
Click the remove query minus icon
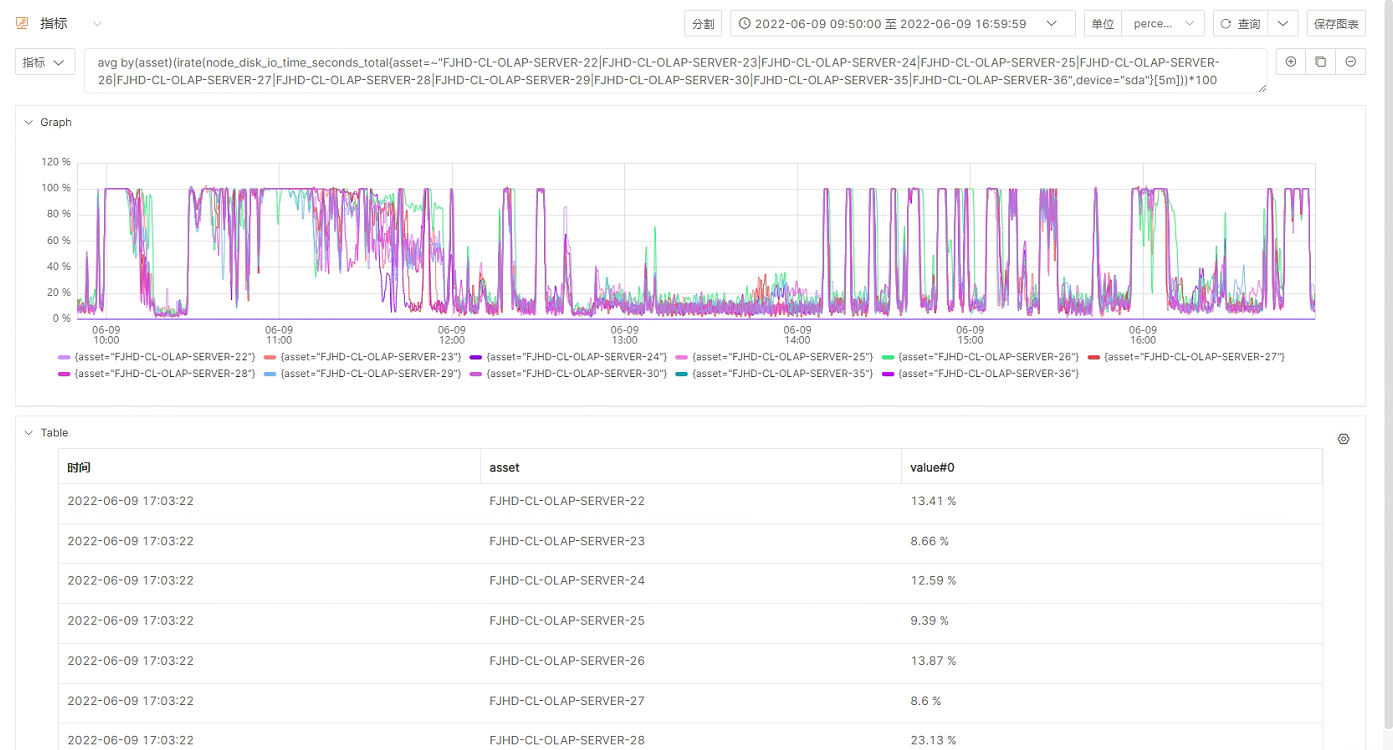1351,62
